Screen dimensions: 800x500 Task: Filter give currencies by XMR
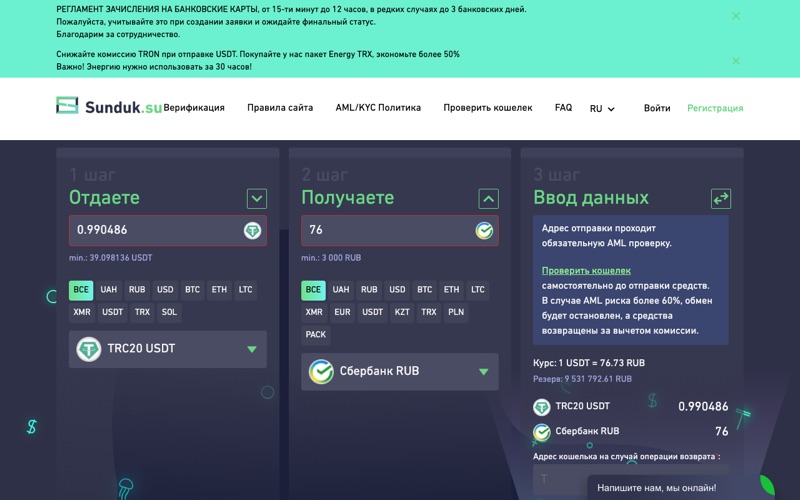[82, 312]
